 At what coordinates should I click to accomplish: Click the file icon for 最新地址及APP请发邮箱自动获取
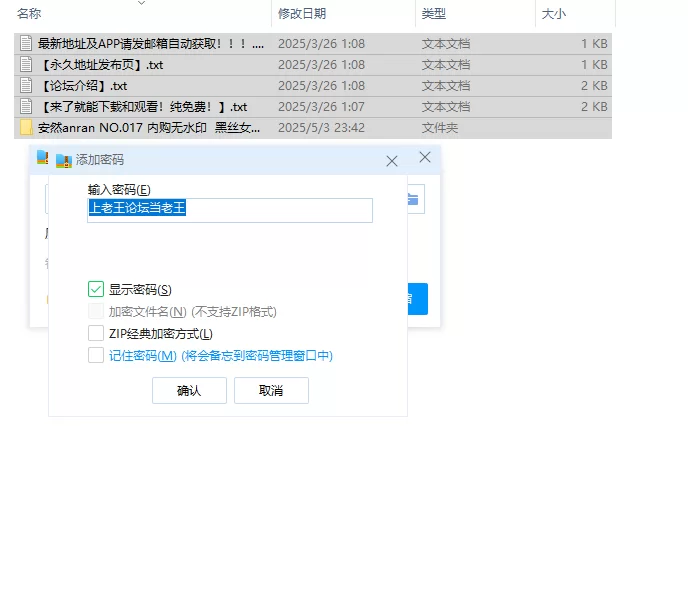pos(27,44)
